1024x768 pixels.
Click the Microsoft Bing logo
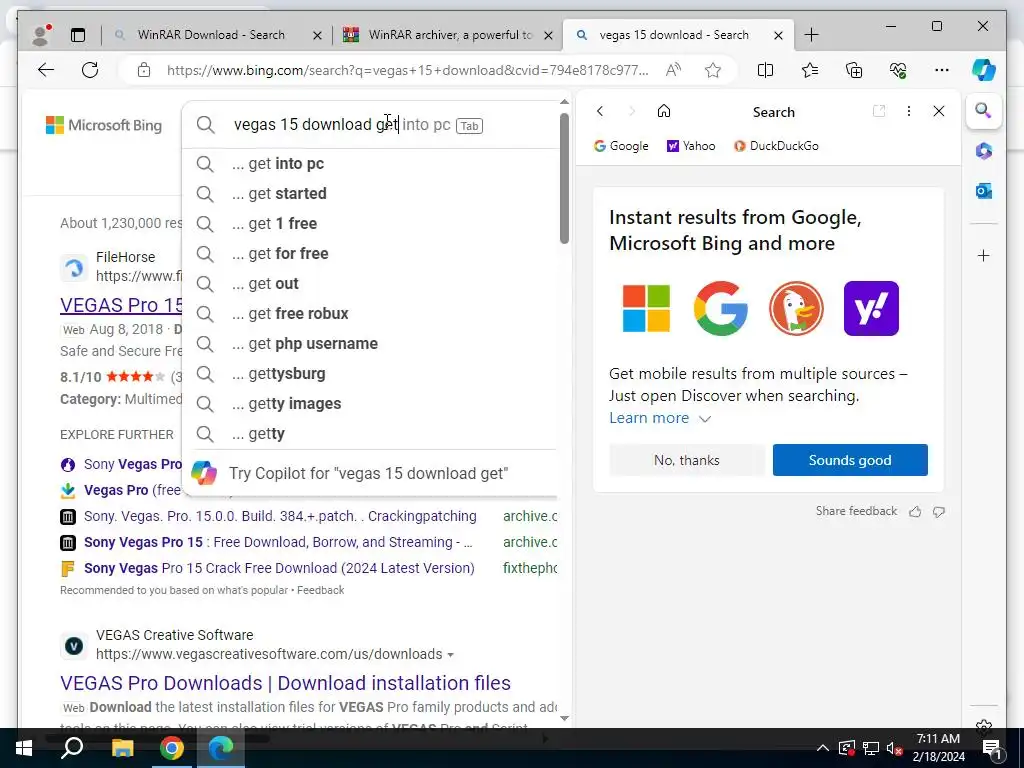tap(104, 125)
